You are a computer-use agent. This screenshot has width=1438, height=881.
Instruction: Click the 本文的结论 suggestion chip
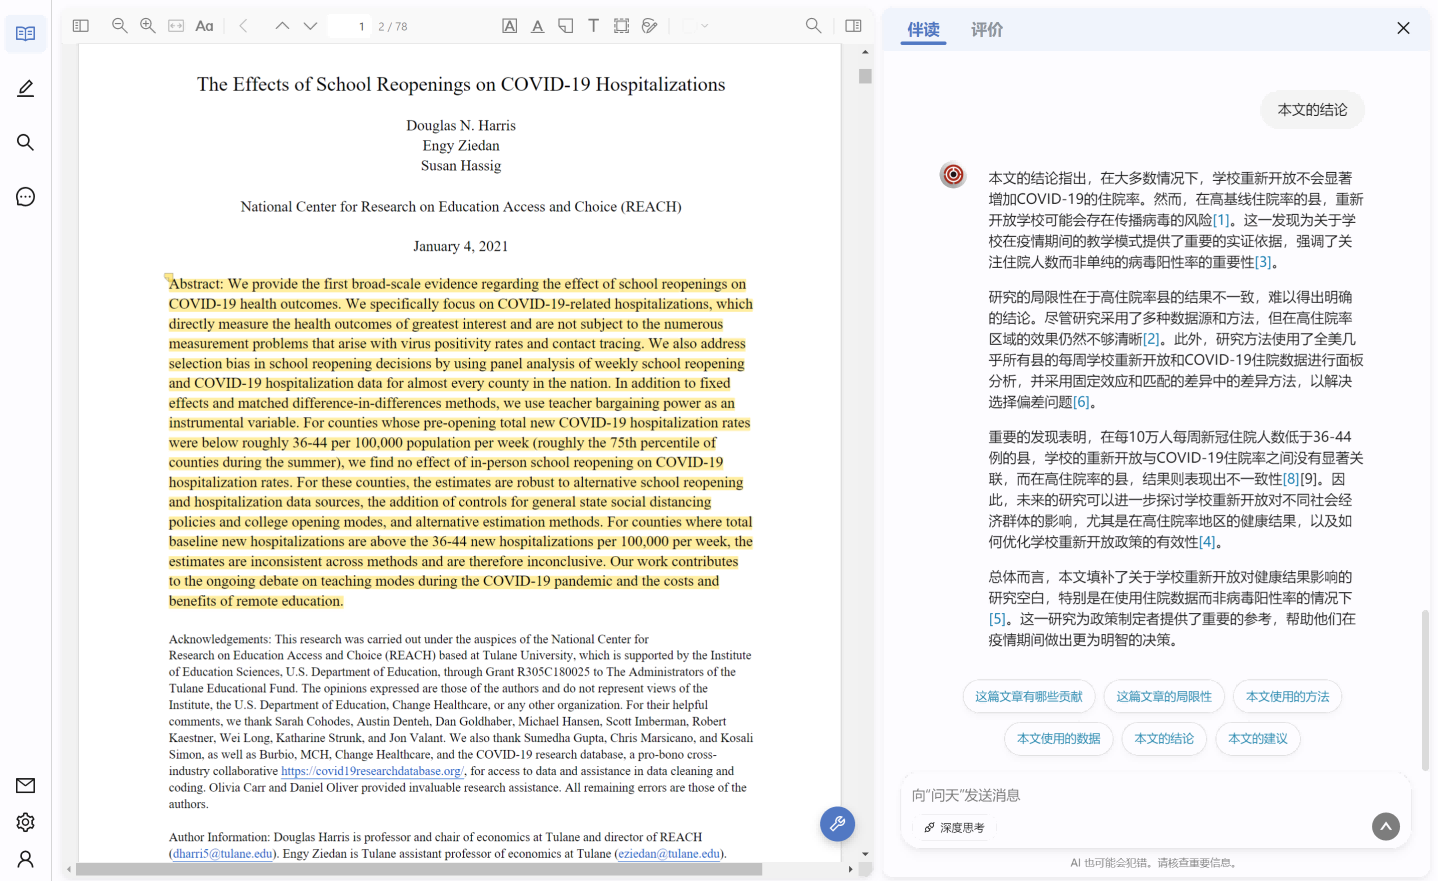click(1164, 739)
